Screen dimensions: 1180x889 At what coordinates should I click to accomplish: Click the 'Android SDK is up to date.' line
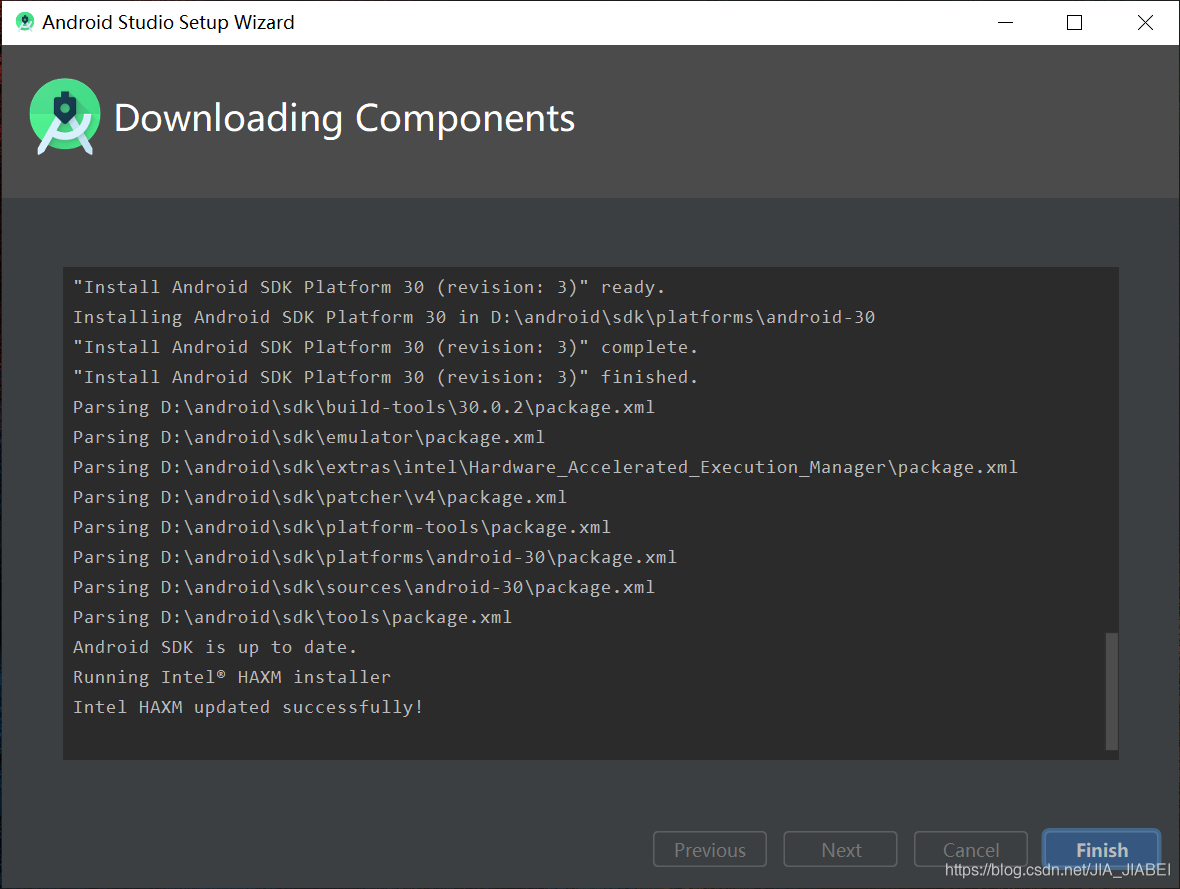[214, 647]
